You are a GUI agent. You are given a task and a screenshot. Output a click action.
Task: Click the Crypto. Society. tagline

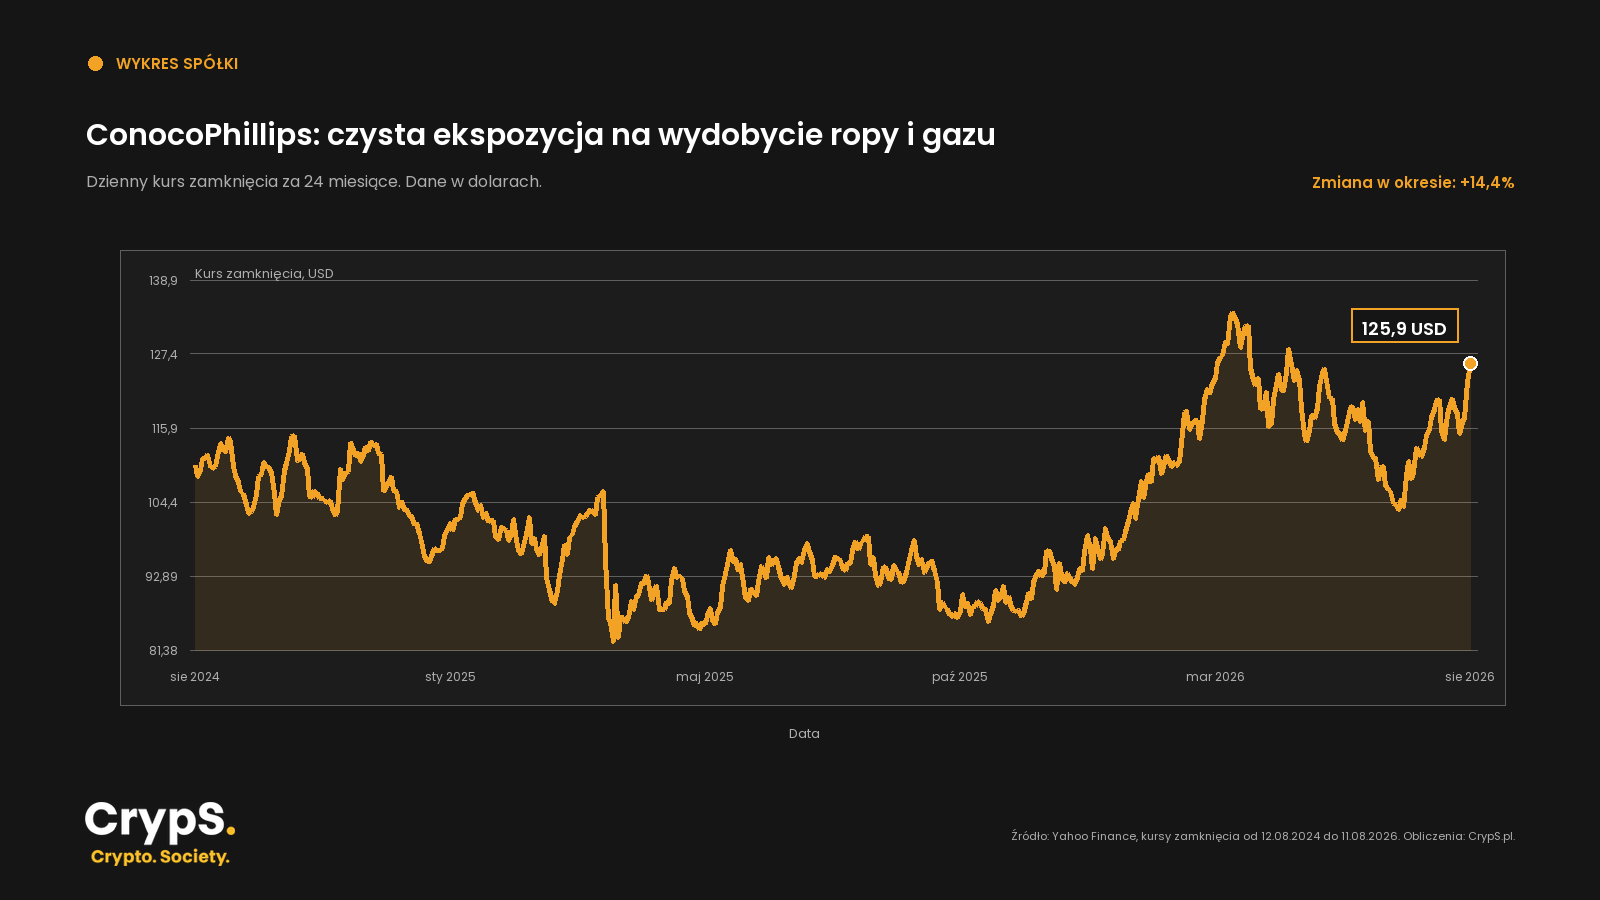[x=160, y=857]
